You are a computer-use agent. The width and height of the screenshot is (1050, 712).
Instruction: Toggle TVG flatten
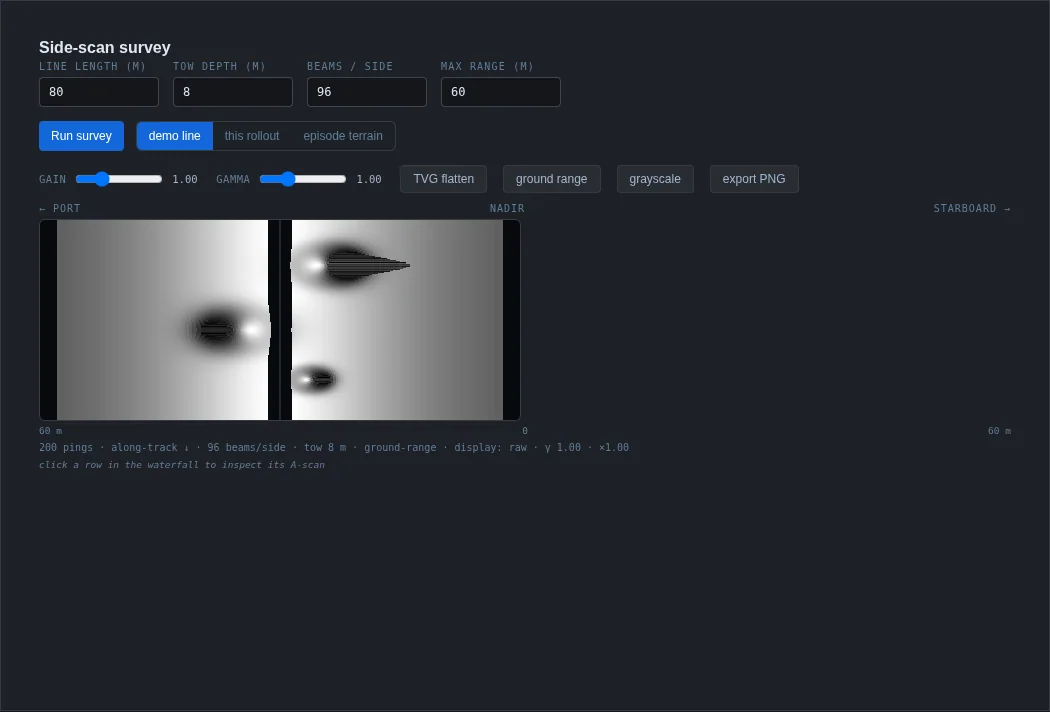coord(443,179)
